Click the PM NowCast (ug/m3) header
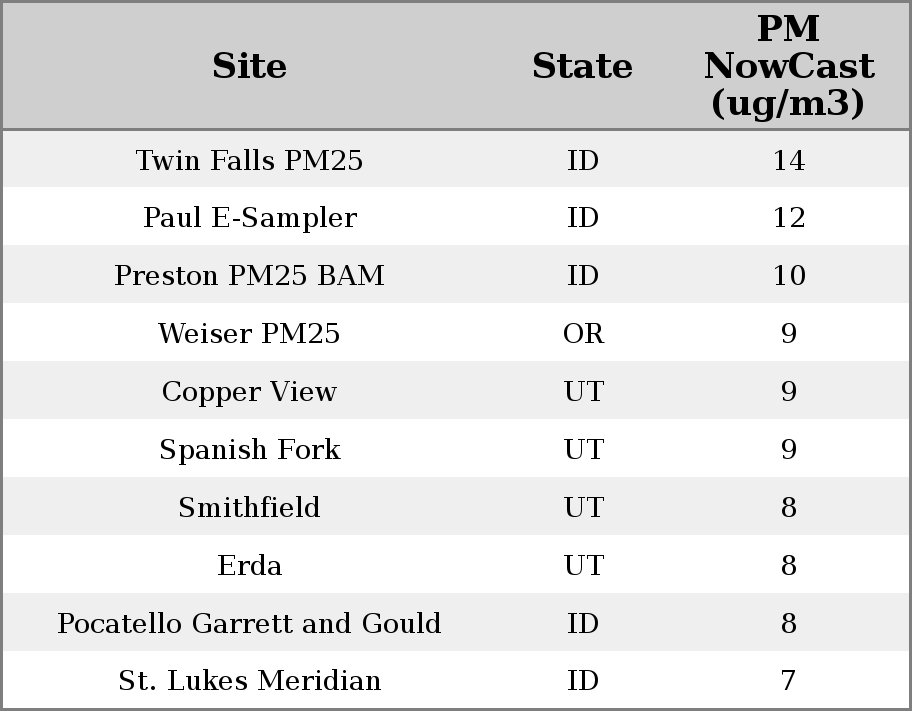 coord(788,66)
